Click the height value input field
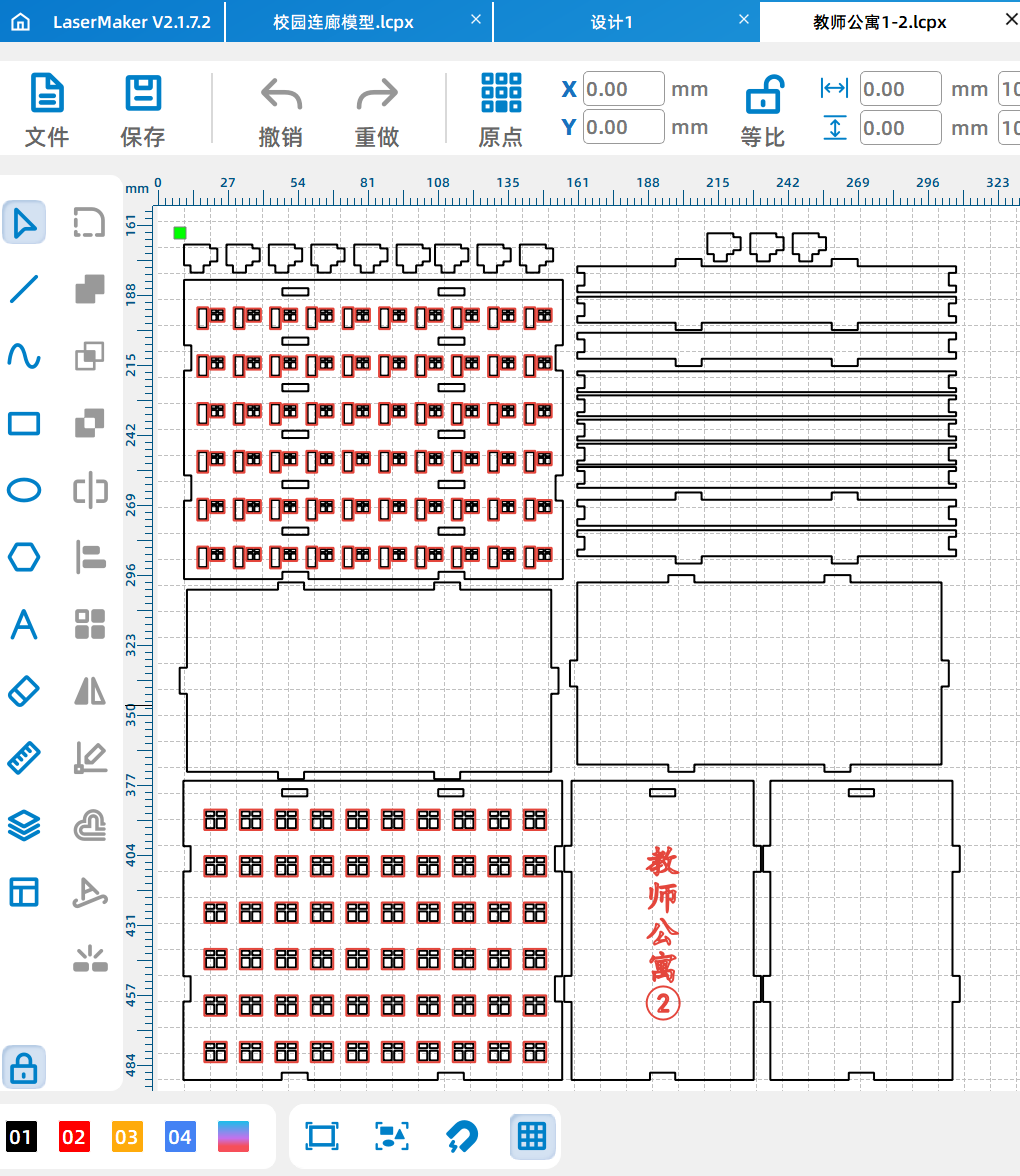1020x1176 pixels. pyautogui.click(x=900, y=128)
